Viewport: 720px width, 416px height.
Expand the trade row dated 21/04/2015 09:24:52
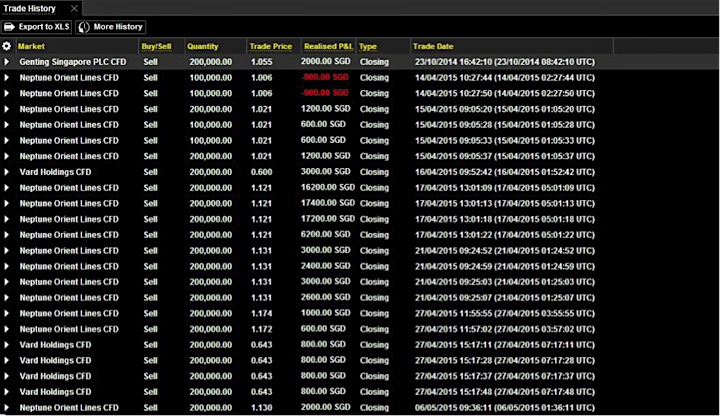(x=6, y=251)
